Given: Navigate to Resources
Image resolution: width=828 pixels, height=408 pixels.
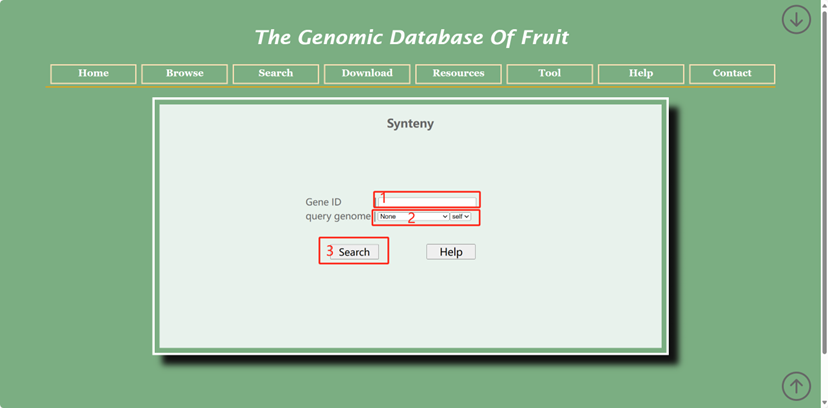Looking at the screenshot, I should [x=458, y=73].
